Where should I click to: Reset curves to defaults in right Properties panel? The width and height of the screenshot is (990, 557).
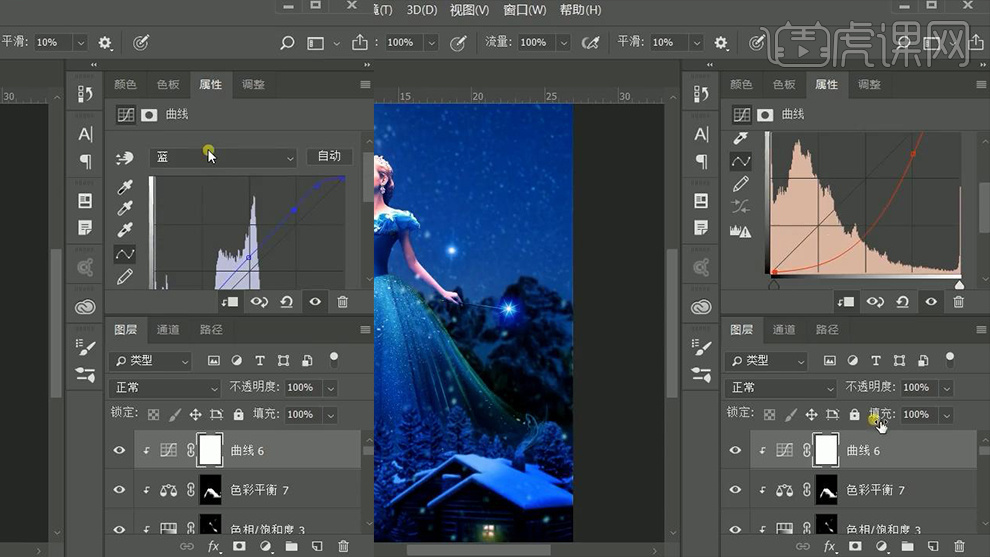click(x=903, y=301)
